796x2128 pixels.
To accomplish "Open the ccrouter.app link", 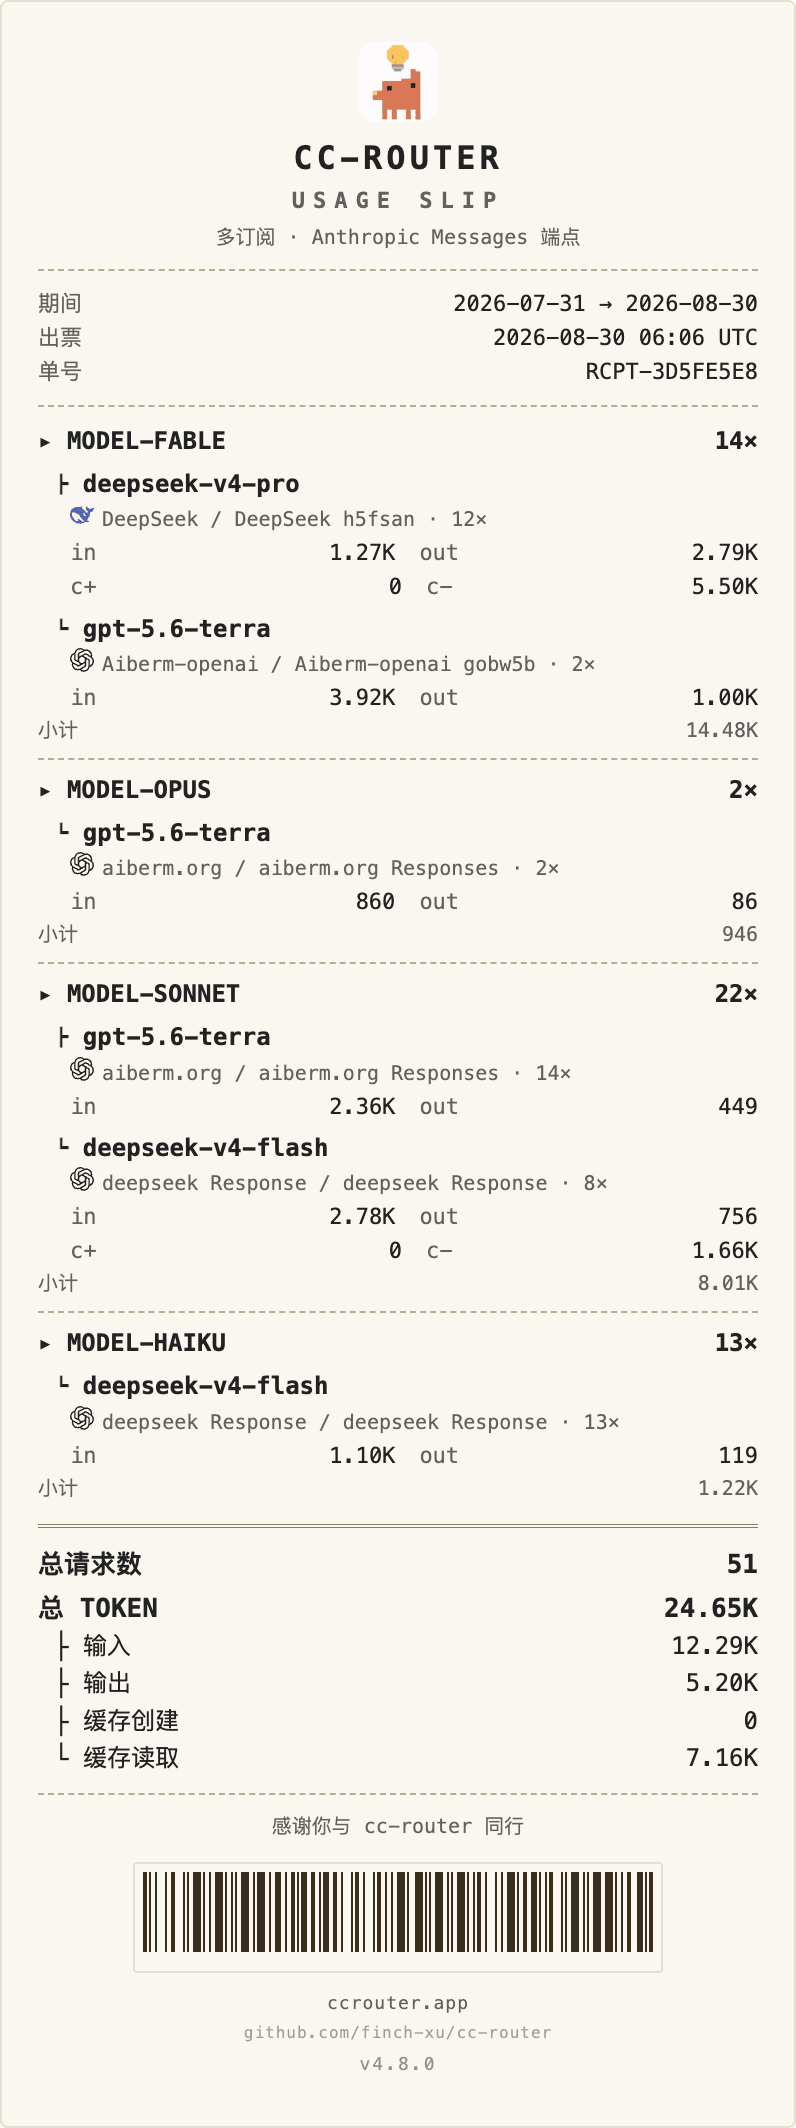I will 398,2003.
